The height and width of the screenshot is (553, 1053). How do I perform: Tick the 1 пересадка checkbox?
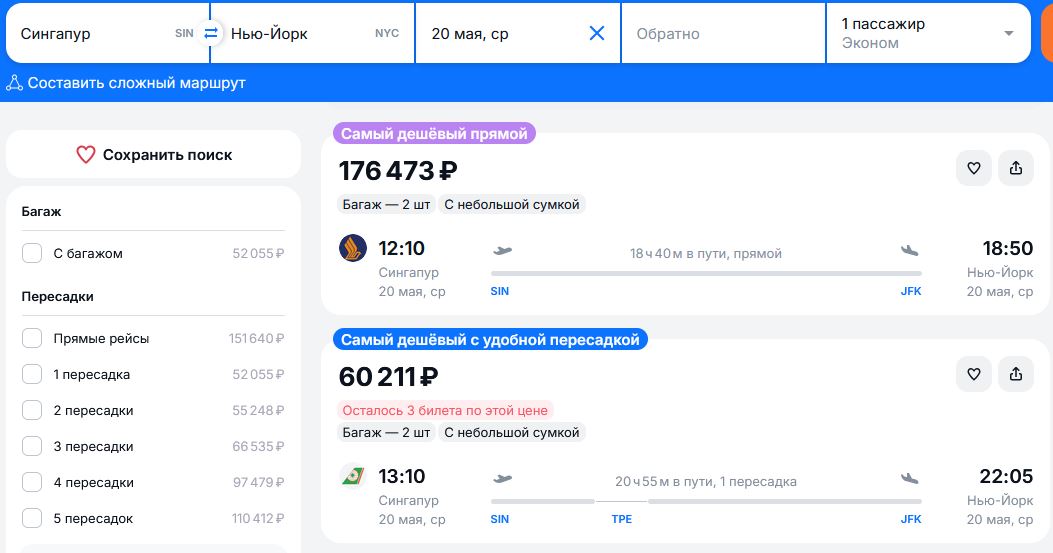pos(32,375)
